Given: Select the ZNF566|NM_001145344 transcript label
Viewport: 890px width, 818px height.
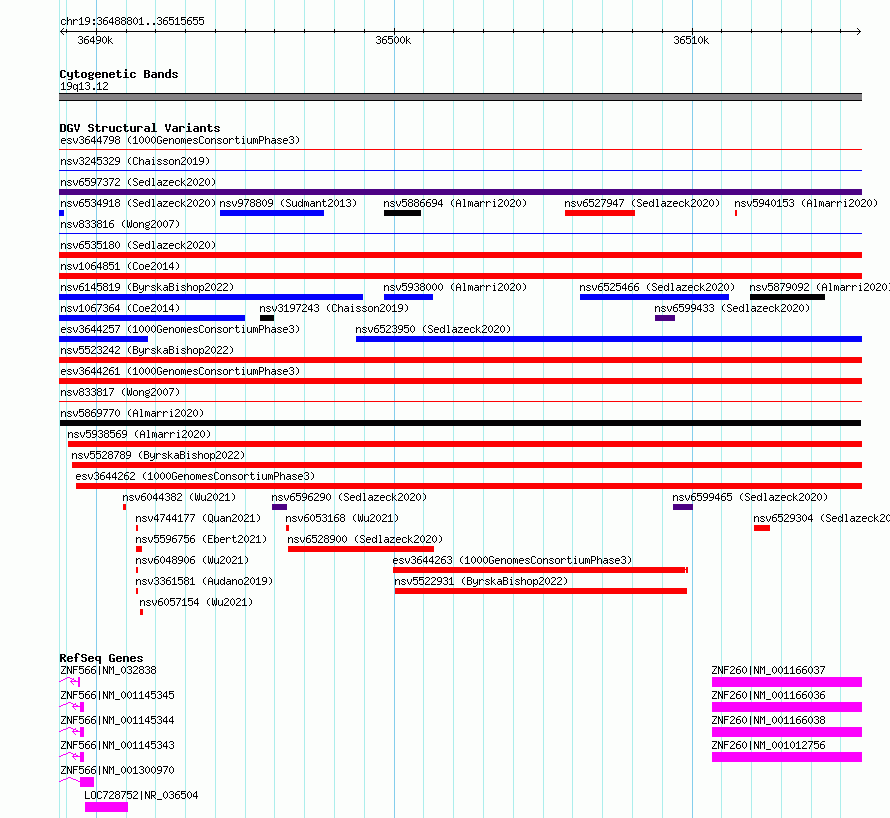Looking at the screenshot, I should [x=117, y=720].
